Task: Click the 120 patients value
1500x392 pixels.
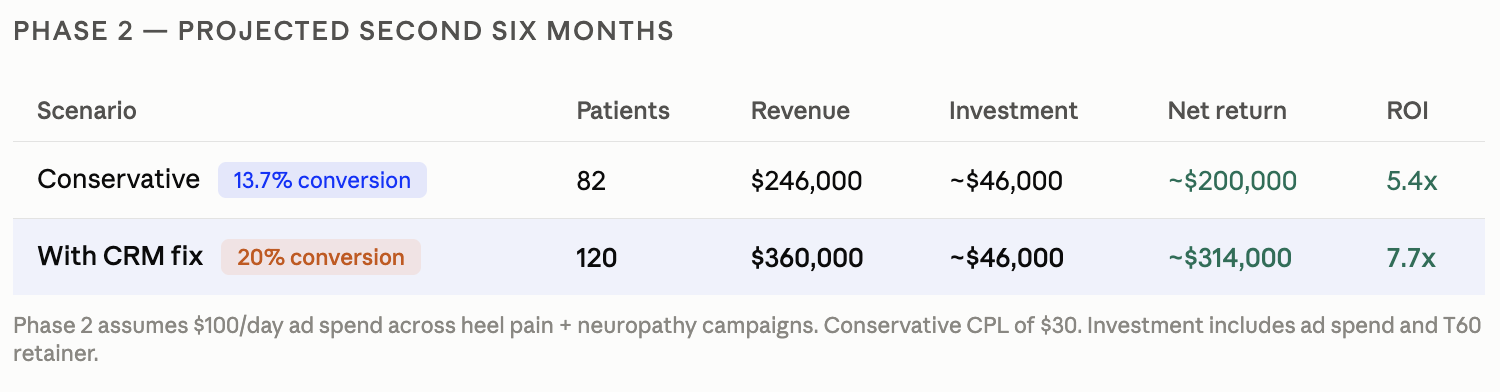Action: [596, 258]
